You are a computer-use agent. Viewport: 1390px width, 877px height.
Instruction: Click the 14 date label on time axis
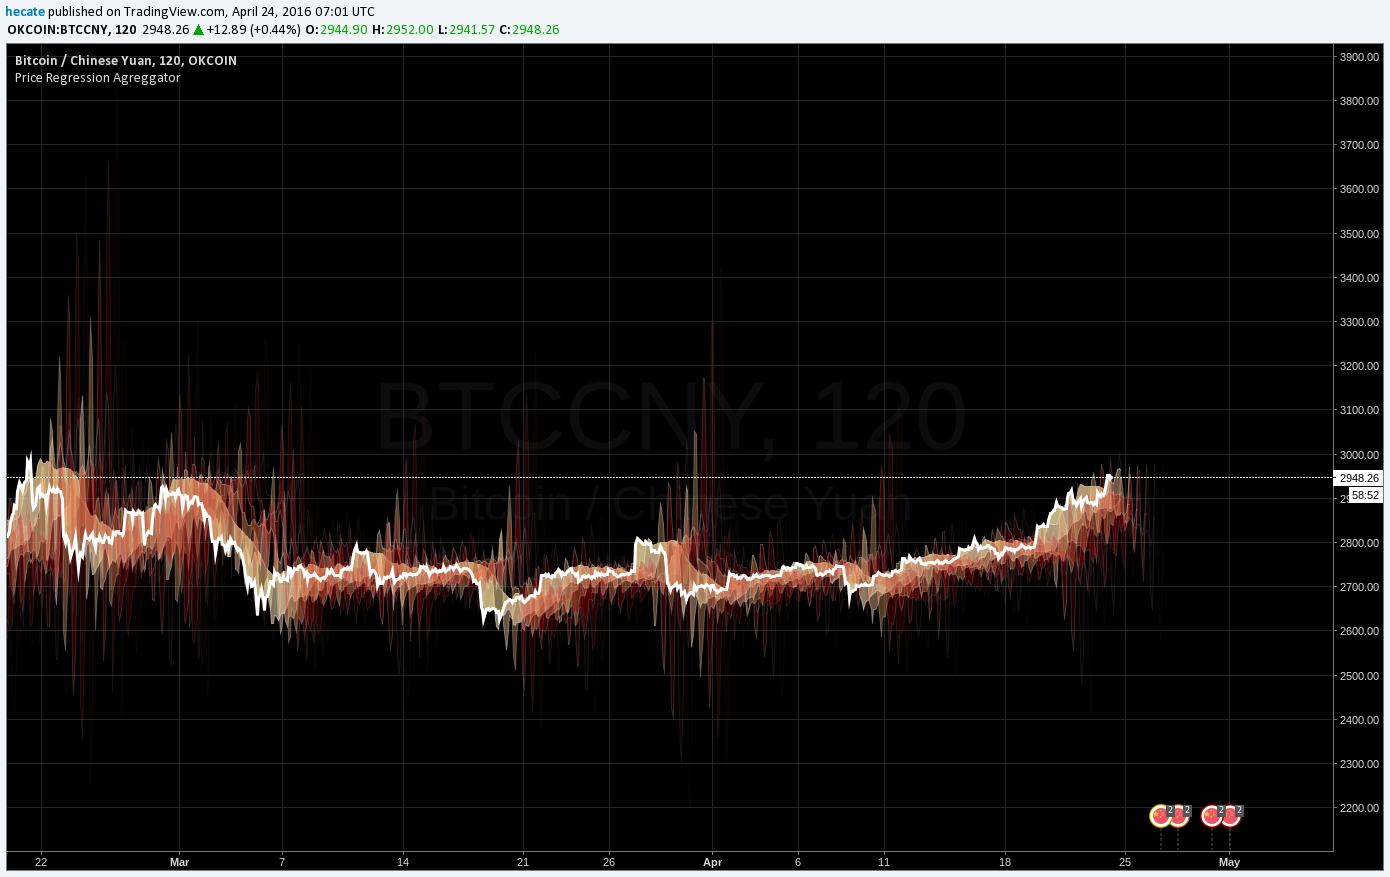click(x=403, y=862)
